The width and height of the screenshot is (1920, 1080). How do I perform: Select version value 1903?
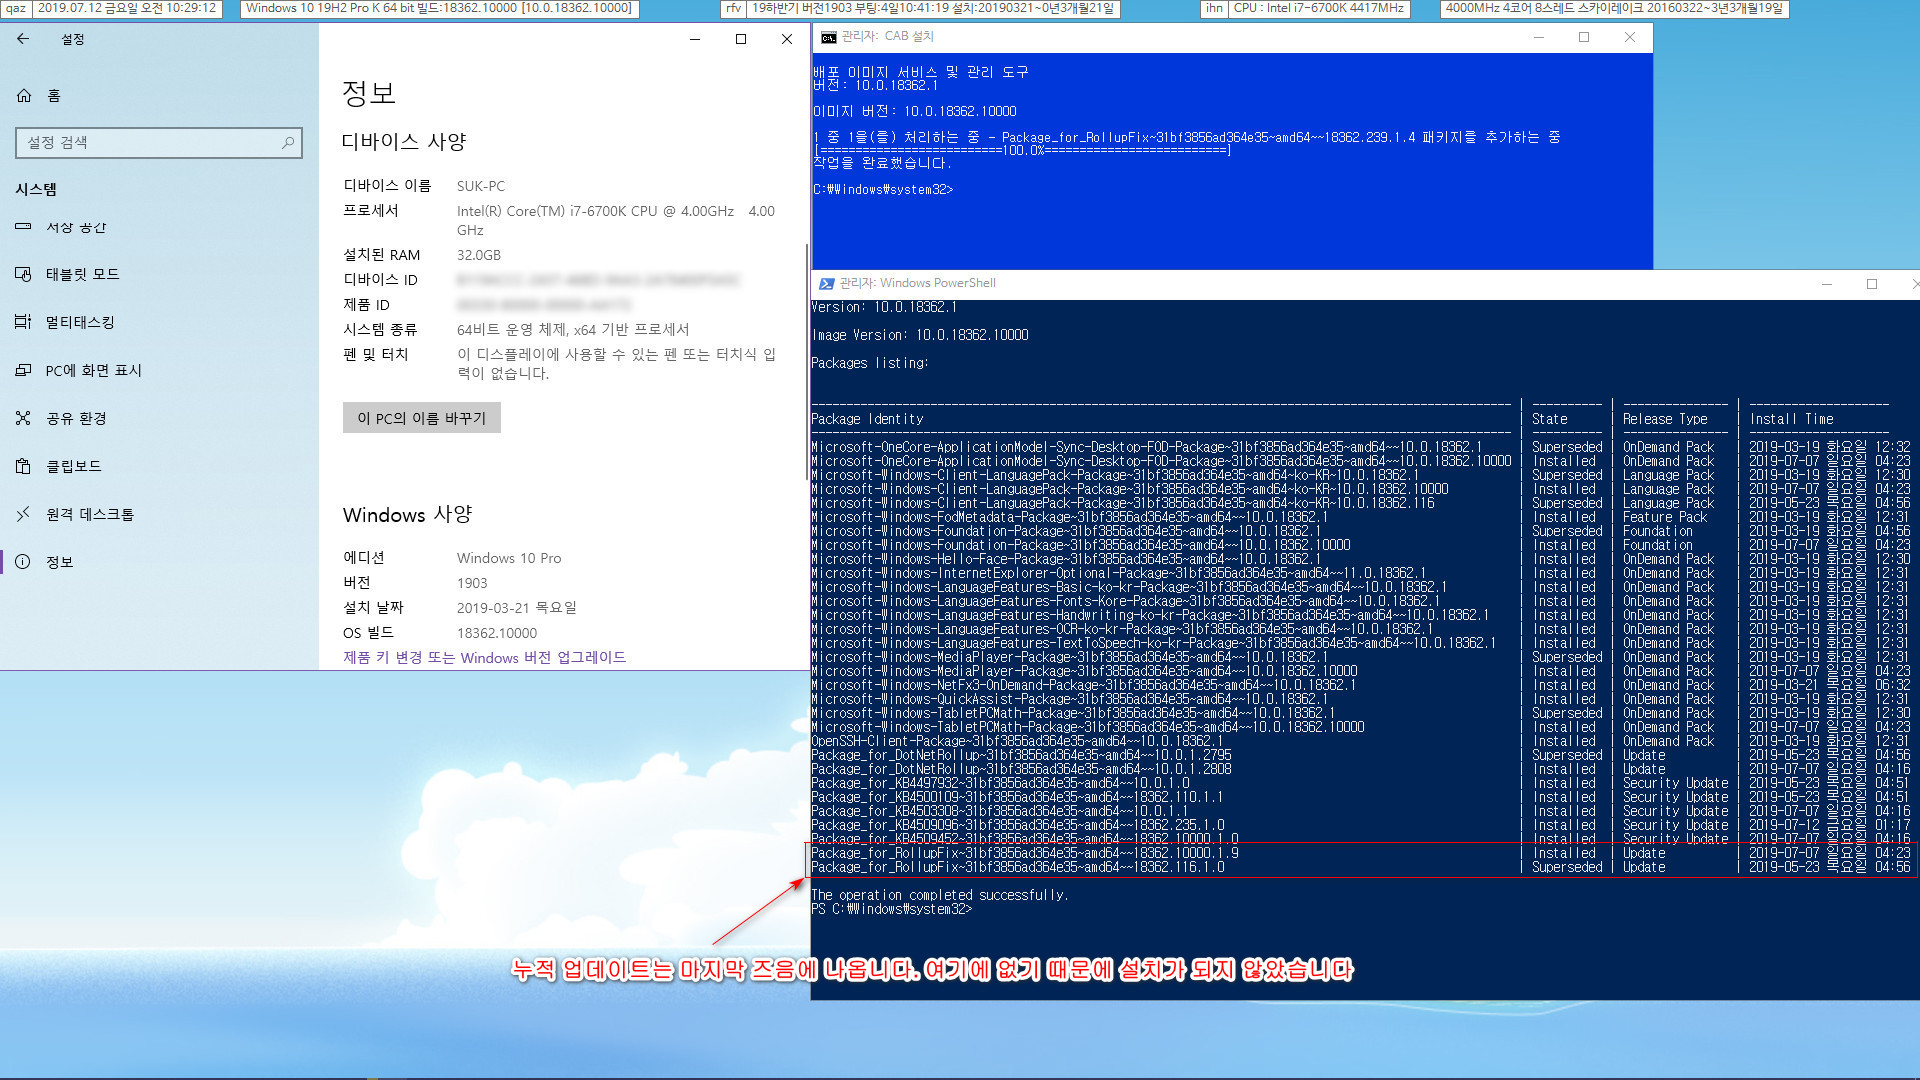[x=472, y=583]
